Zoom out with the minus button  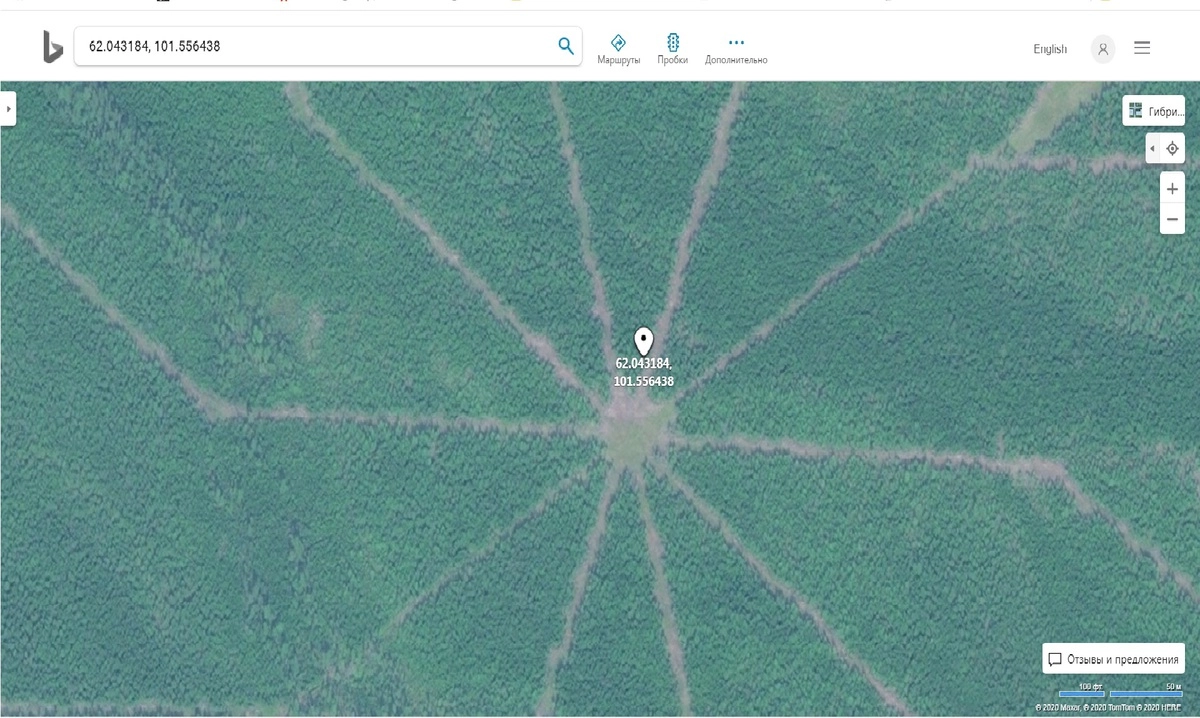click(x=1172, y=218)
